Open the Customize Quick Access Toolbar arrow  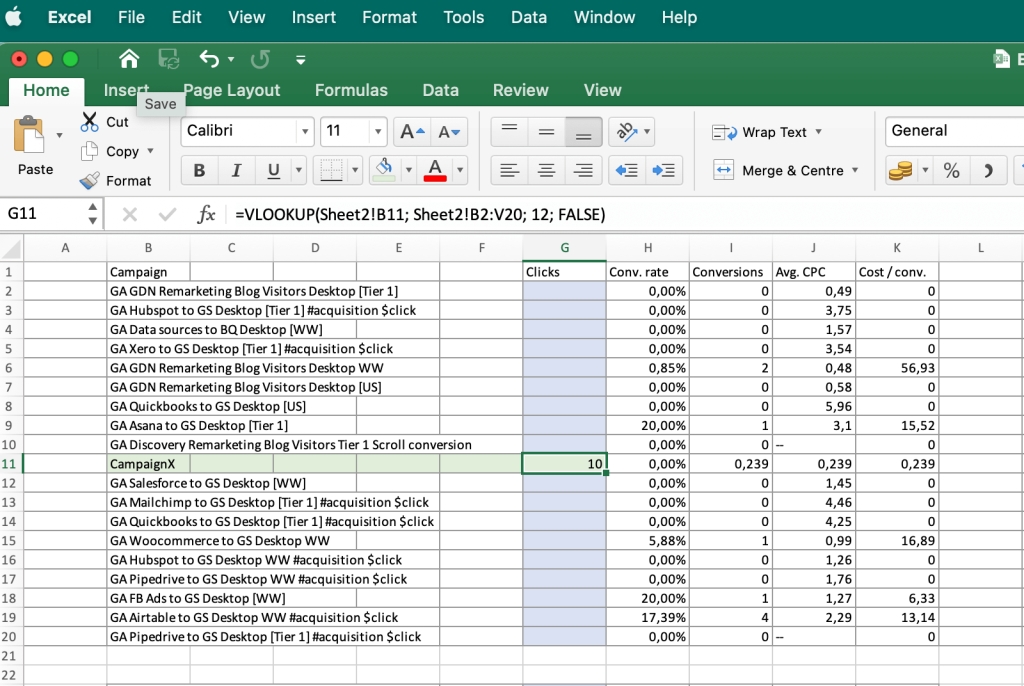pyautogui.click(x=300, y=60)
